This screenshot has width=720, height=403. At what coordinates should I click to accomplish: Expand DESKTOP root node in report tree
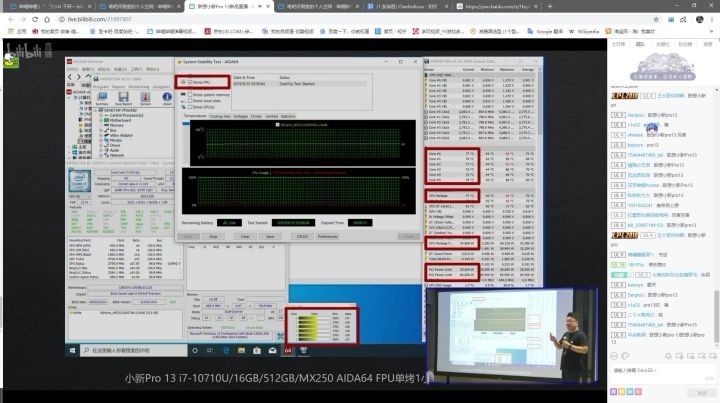pos(96,111)
